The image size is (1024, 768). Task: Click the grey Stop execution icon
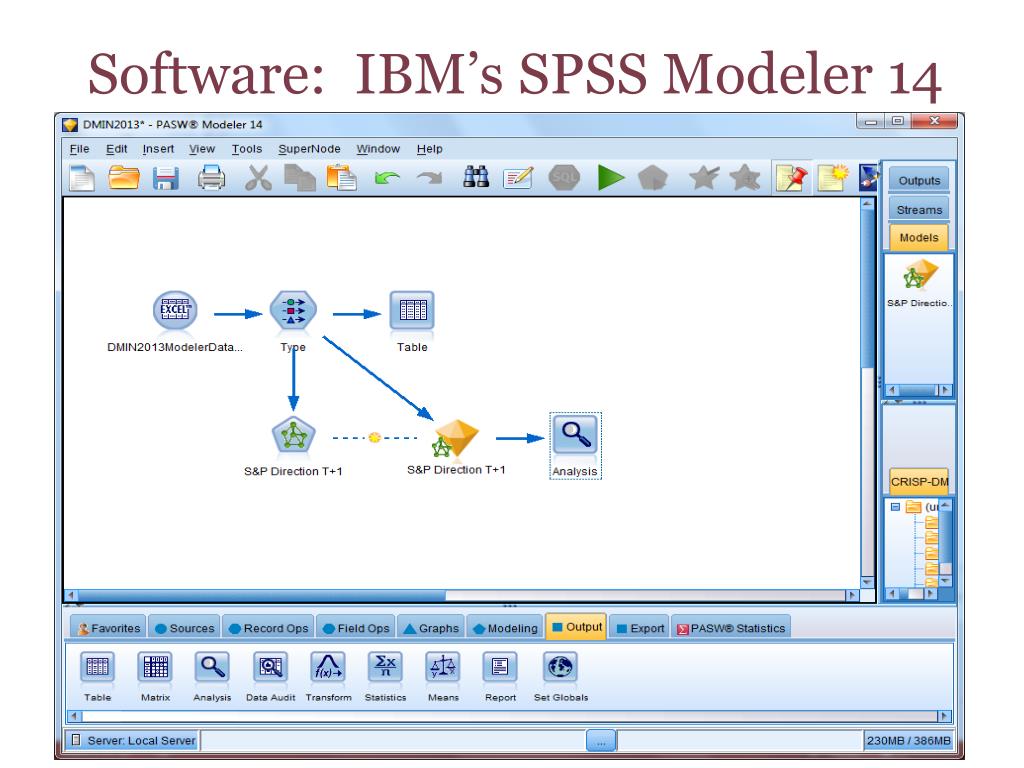click(652, 178)
